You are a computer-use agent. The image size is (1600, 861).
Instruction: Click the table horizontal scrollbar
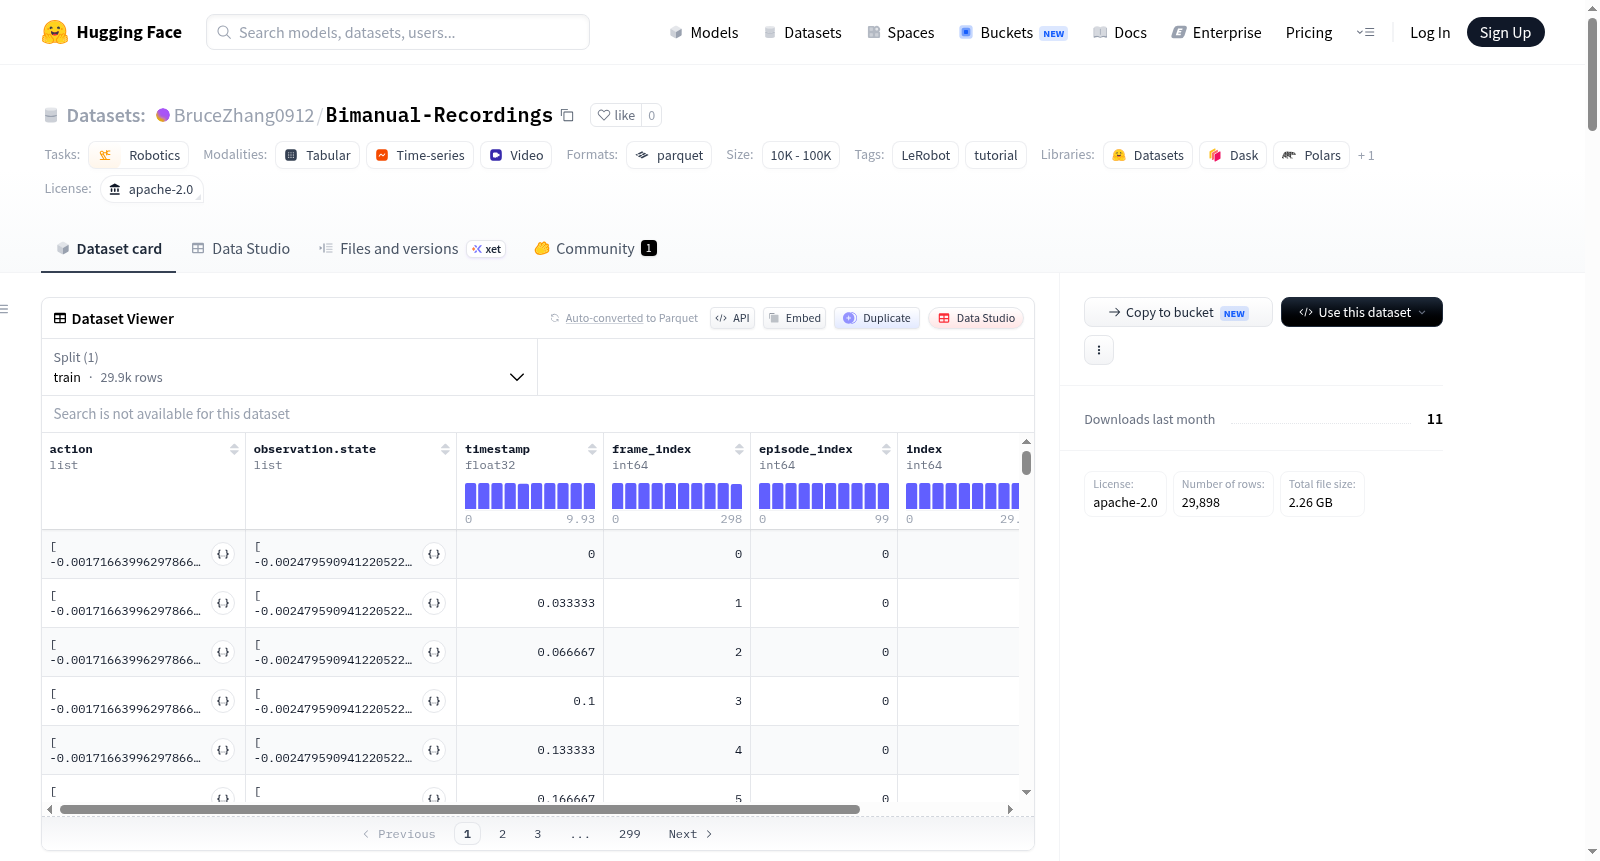(x=460, y=809)
